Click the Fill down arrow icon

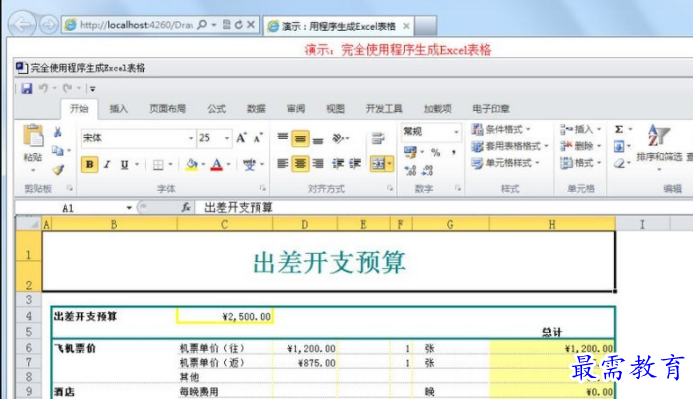[x=619, y=146]
